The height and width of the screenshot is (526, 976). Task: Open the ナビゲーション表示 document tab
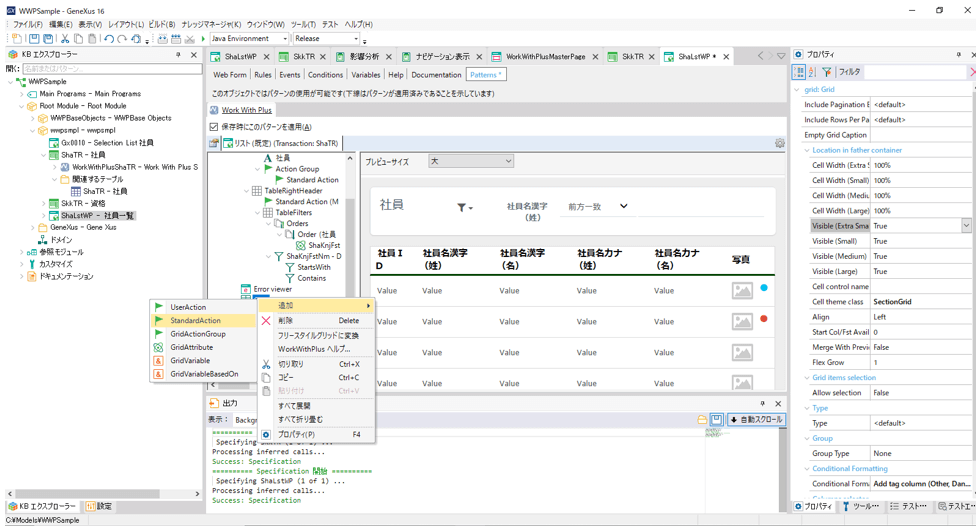point(443,57)
